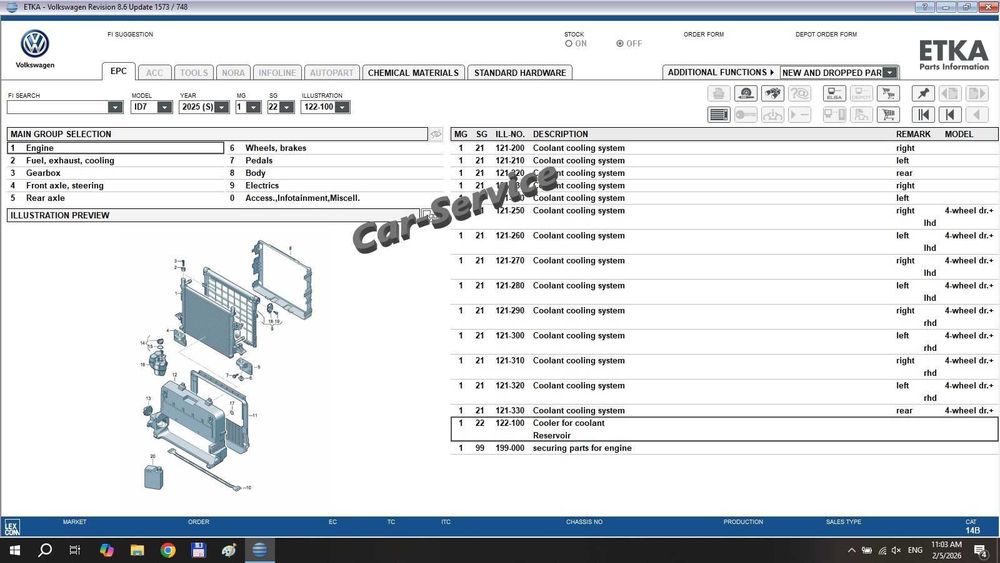
Task: Click the greyed key icon
Action: (746, 115)
